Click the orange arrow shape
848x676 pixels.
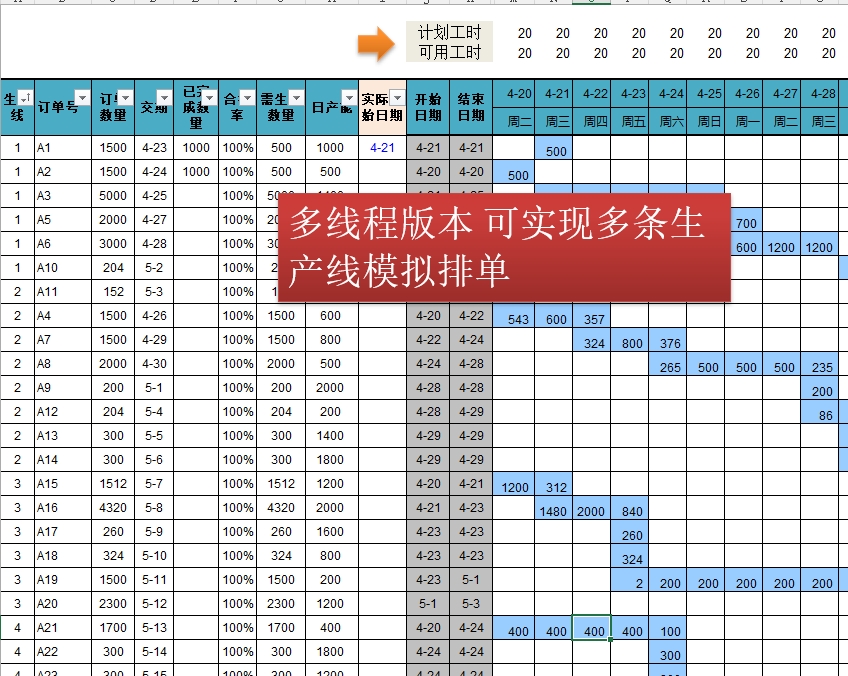coord(376,44)
